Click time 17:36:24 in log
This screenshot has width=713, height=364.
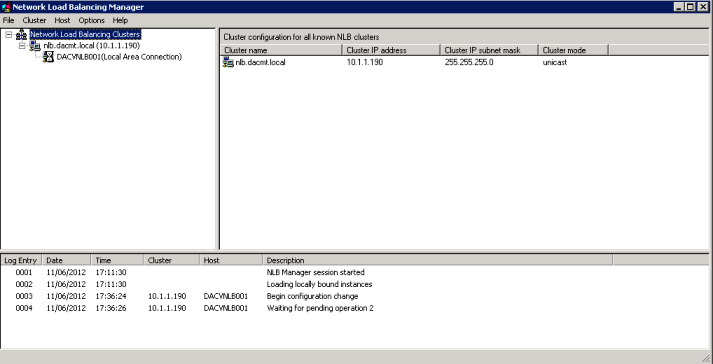(x=111, y=296)
